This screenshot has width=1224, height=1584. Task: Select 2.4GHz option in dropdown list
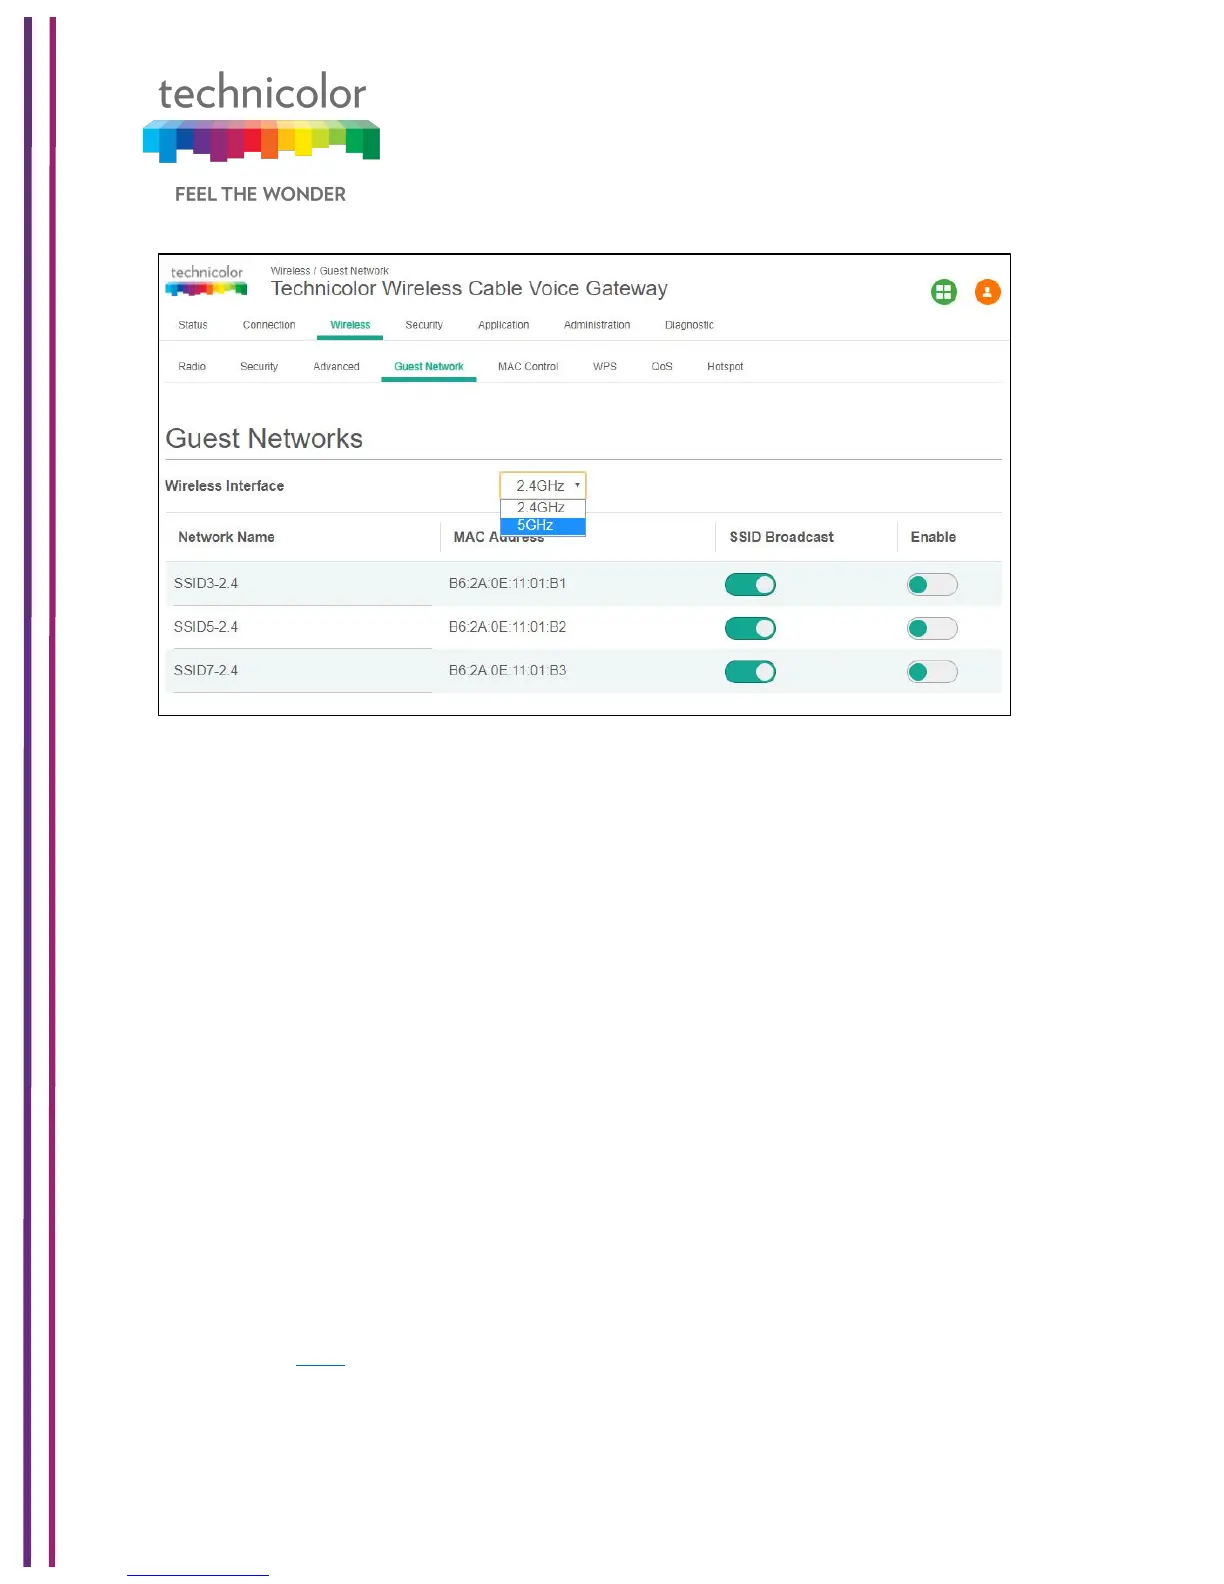click(x=542, y=508)
